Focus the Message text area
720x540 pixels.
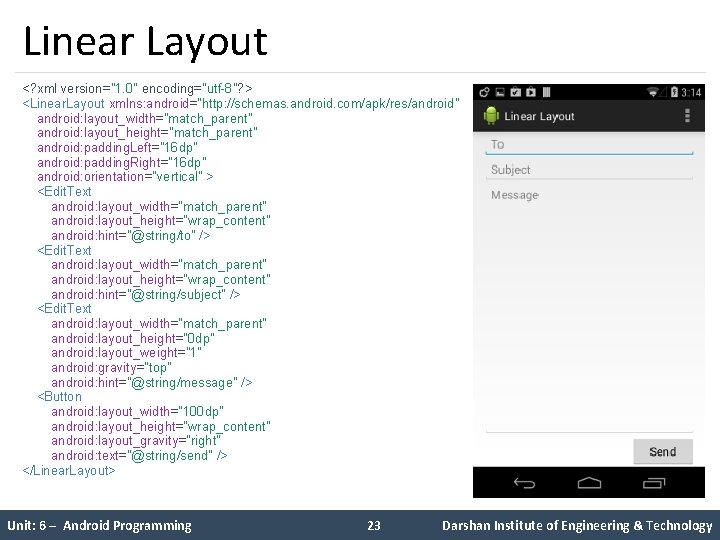coord(589,309)
